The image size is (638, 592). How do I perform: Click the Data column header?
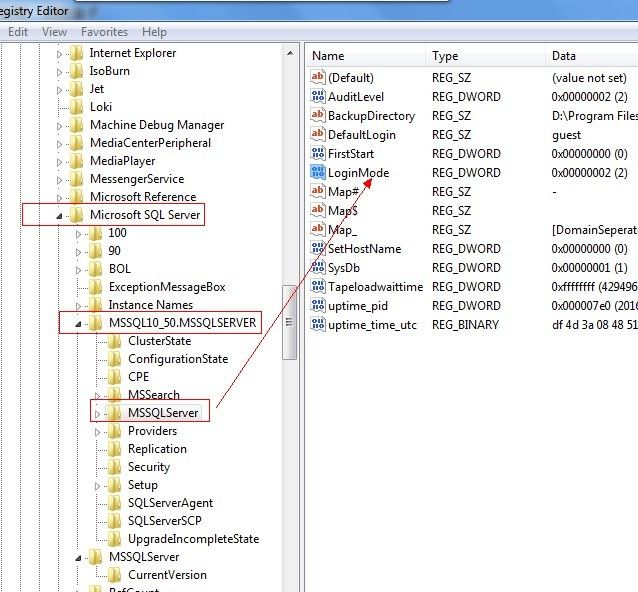[x=592, y=56]
